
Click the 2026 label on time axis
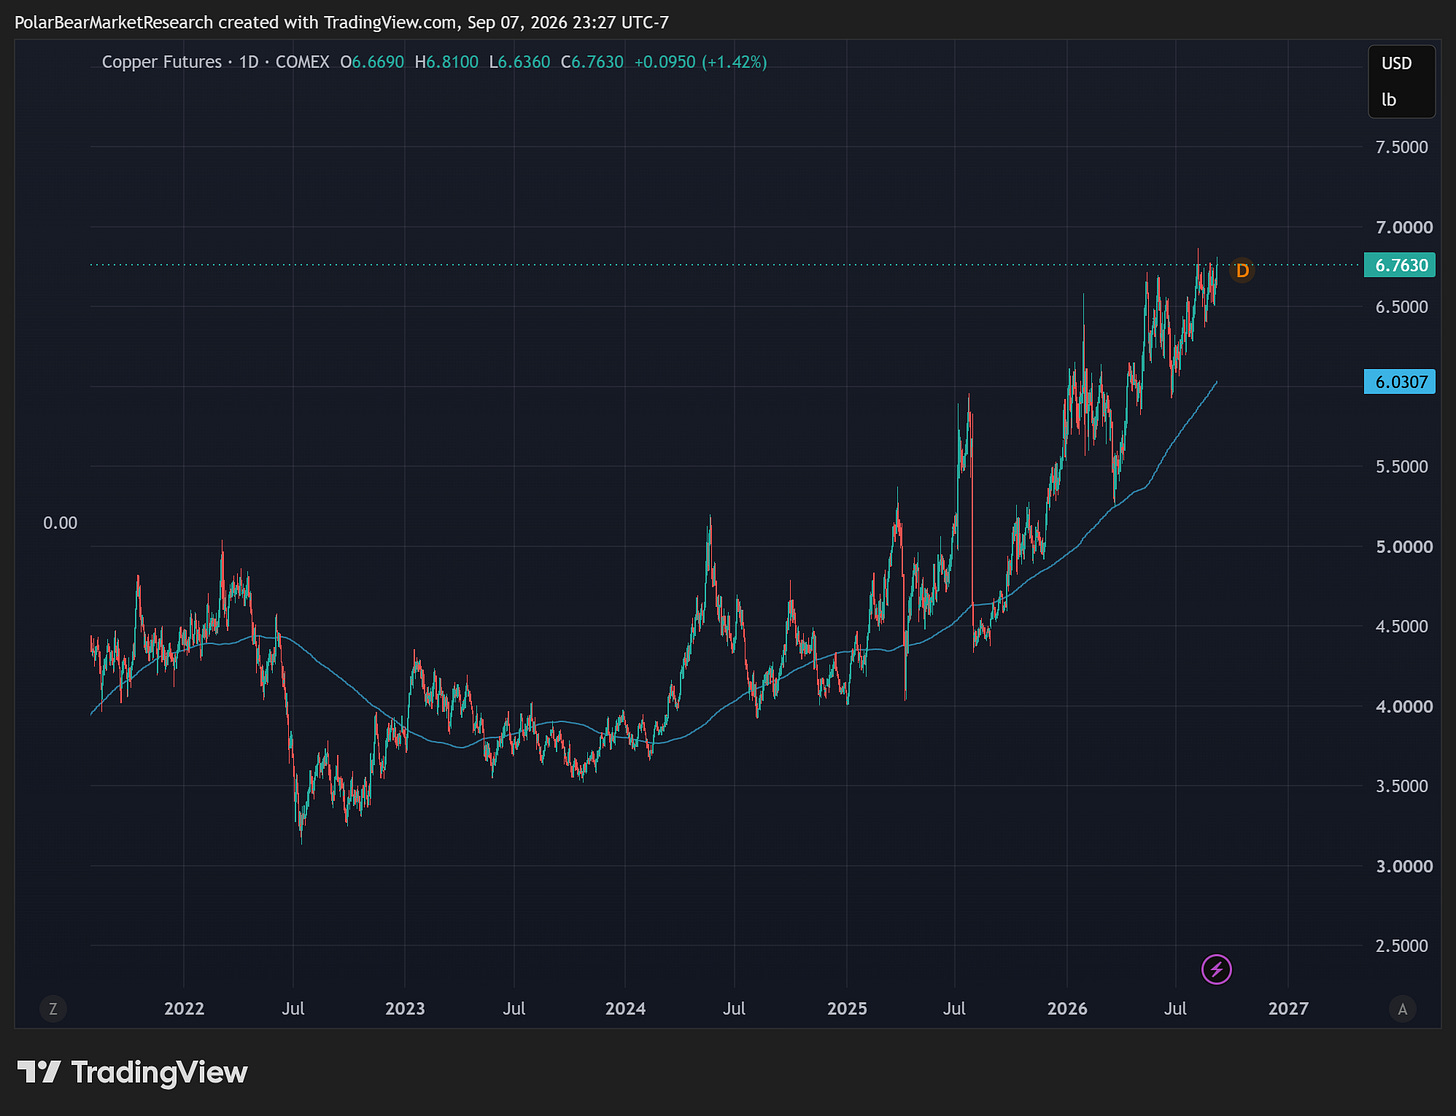point(1067,1008)
